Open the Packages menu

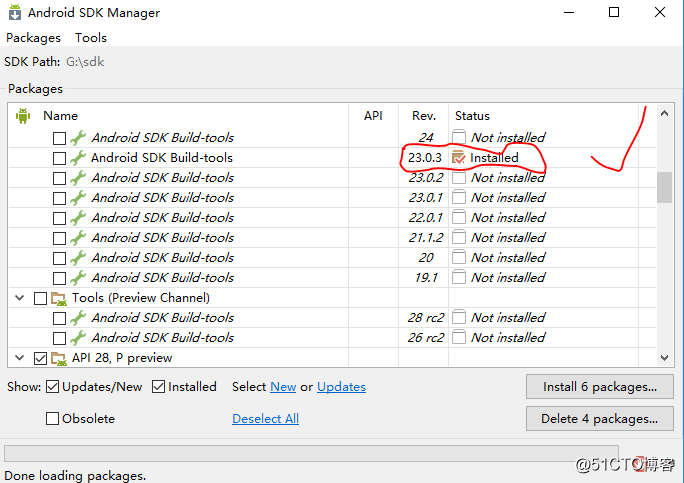tap(34, 38)
